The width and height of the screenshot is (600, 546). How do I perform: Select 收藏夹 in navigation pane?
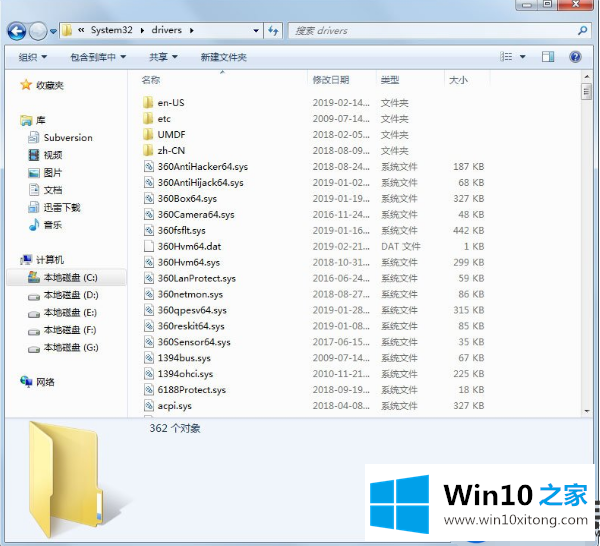50,85
